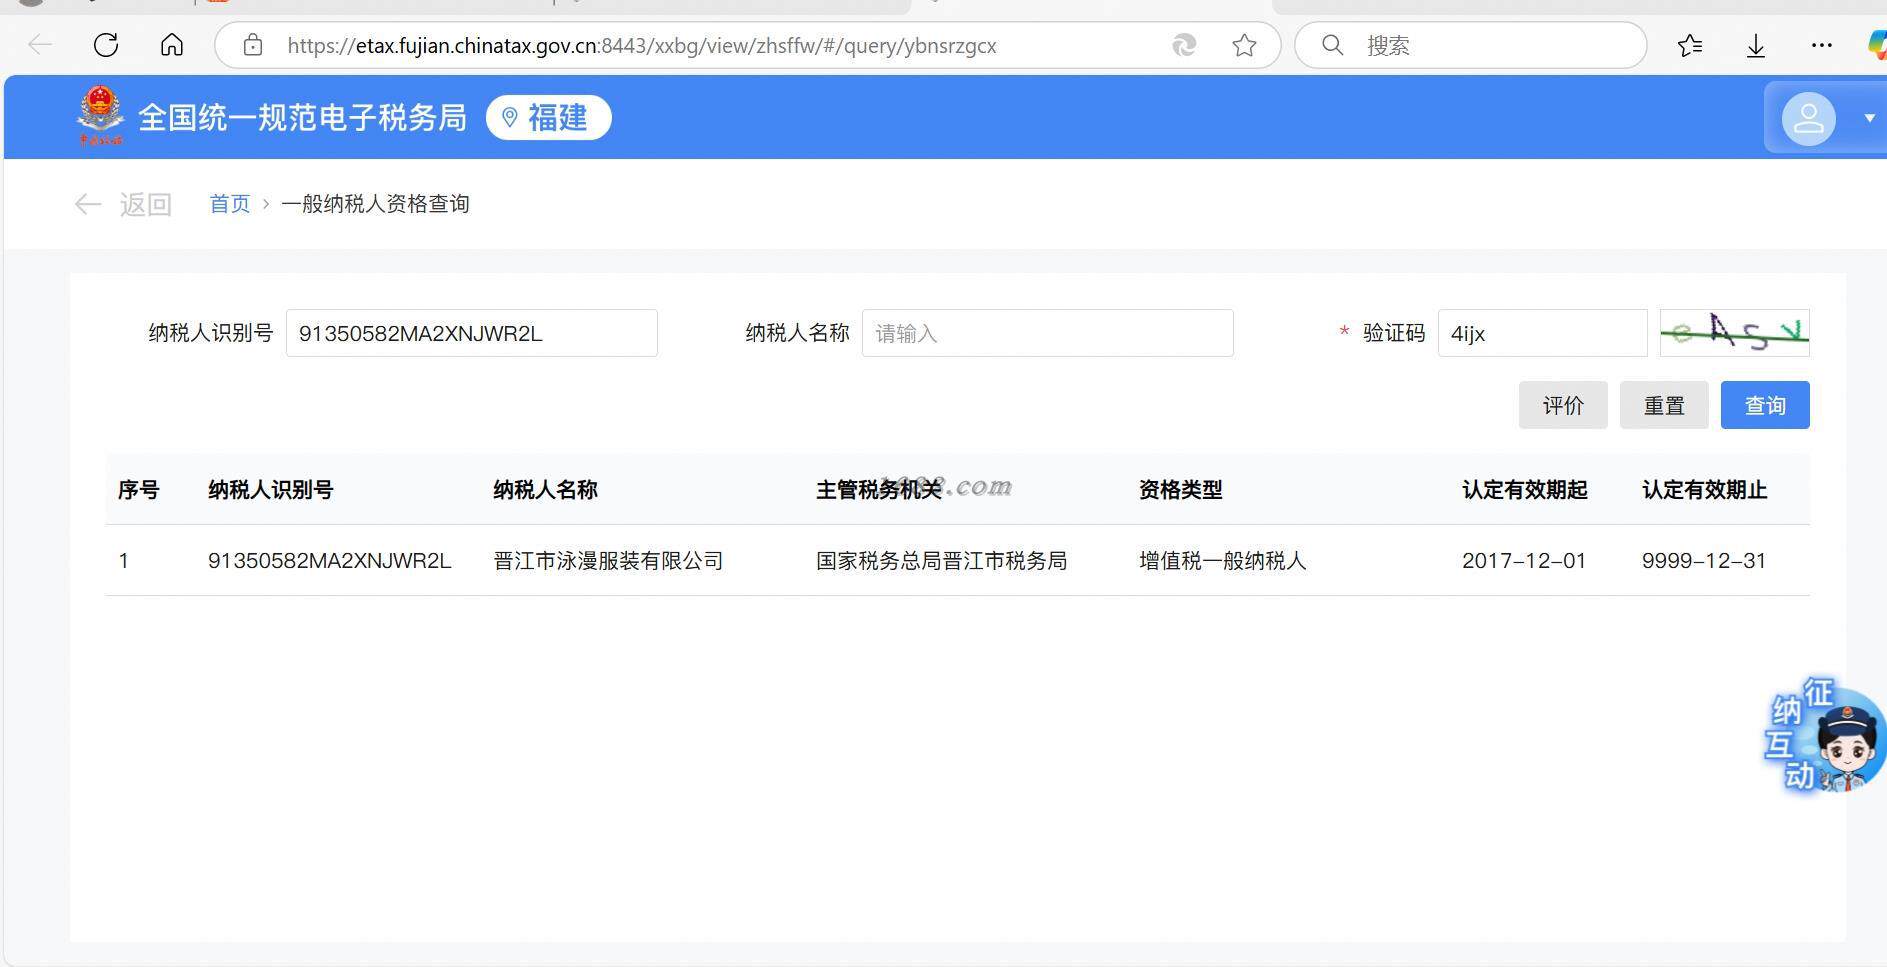Click the magnifier icon in search box
Screen dimensions: 1887x967
pos(1332,45)
